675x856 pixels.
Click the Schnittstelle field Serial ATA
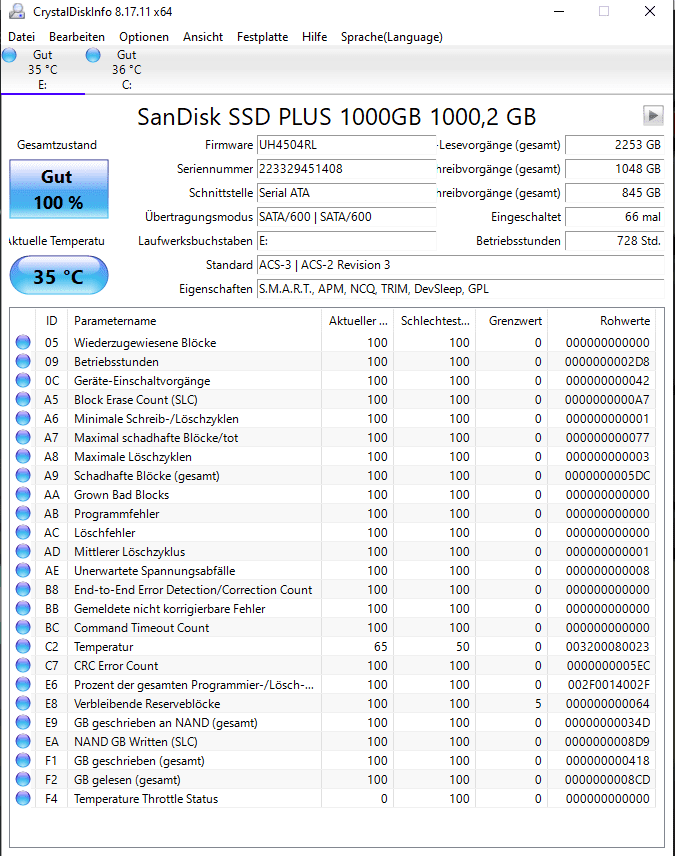346,193
